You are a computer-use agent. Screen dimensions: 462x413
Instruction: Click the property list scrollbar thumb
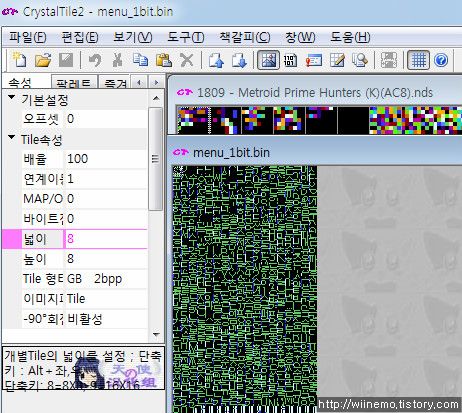[x=155, y=159]
